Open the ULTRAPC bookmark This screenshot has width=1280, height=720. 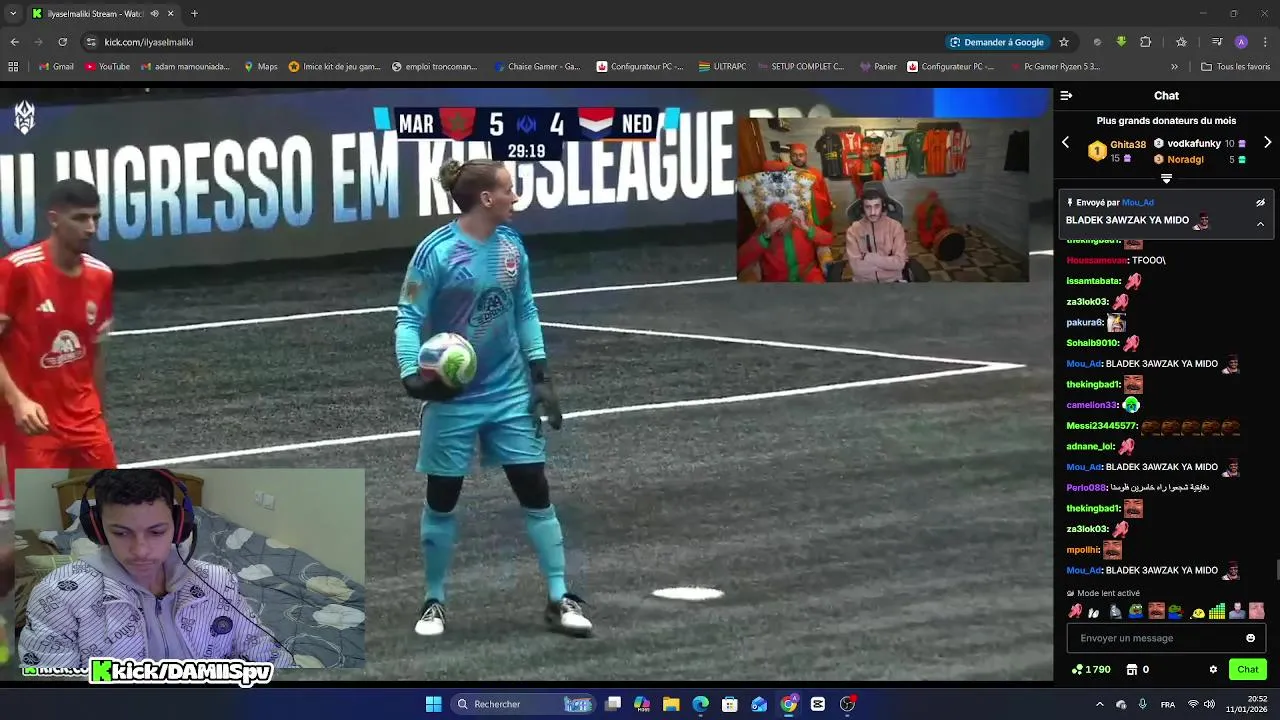[x=722, y=67]
